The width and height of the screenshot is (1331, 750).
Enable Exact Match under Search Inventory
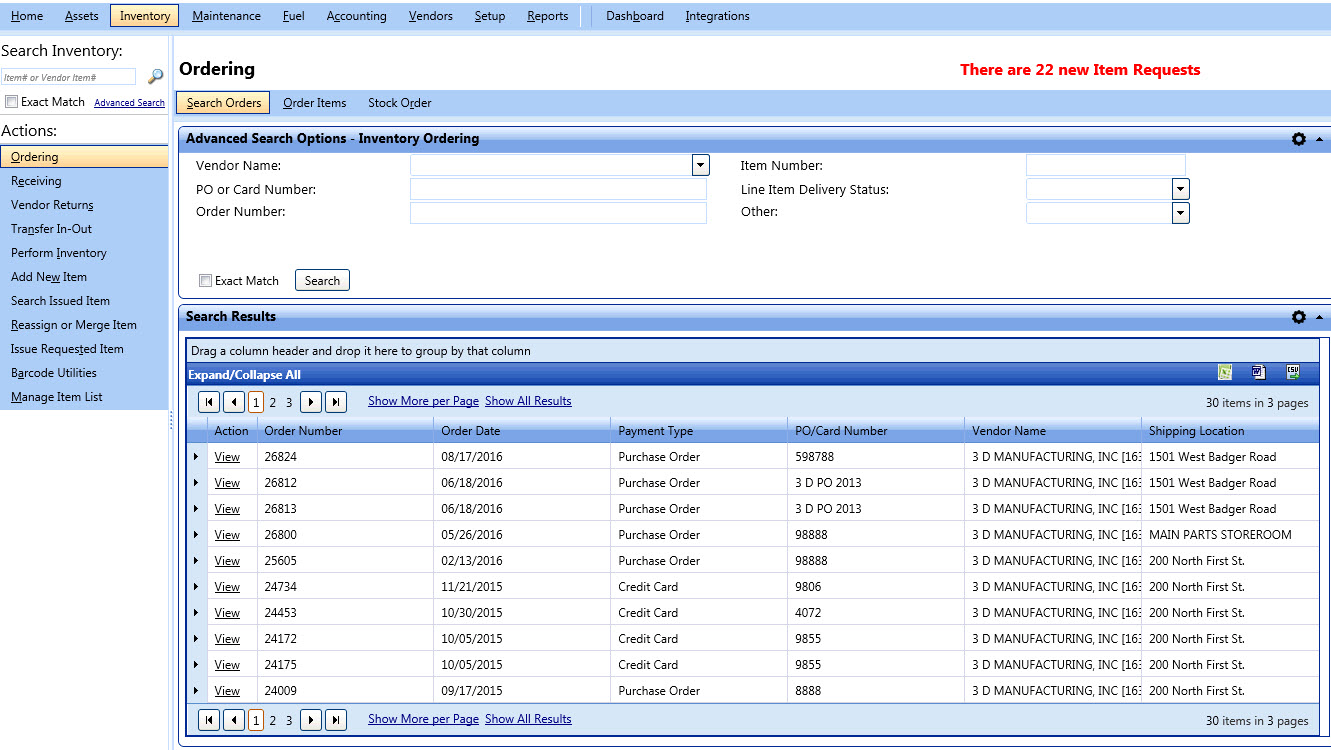(11, 101)
